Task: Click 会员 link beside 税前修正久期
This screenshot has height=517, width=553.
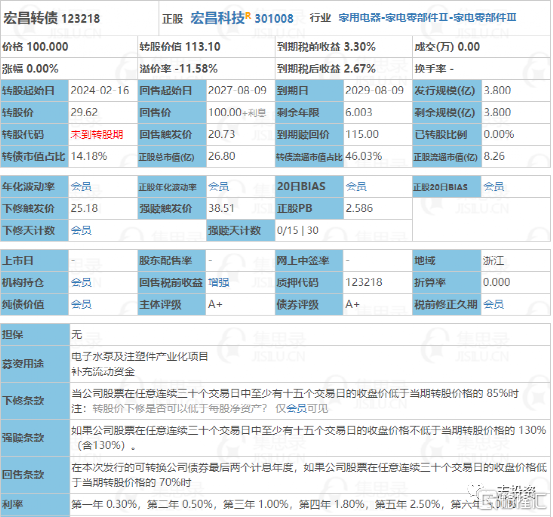Action: pos(493,304)
